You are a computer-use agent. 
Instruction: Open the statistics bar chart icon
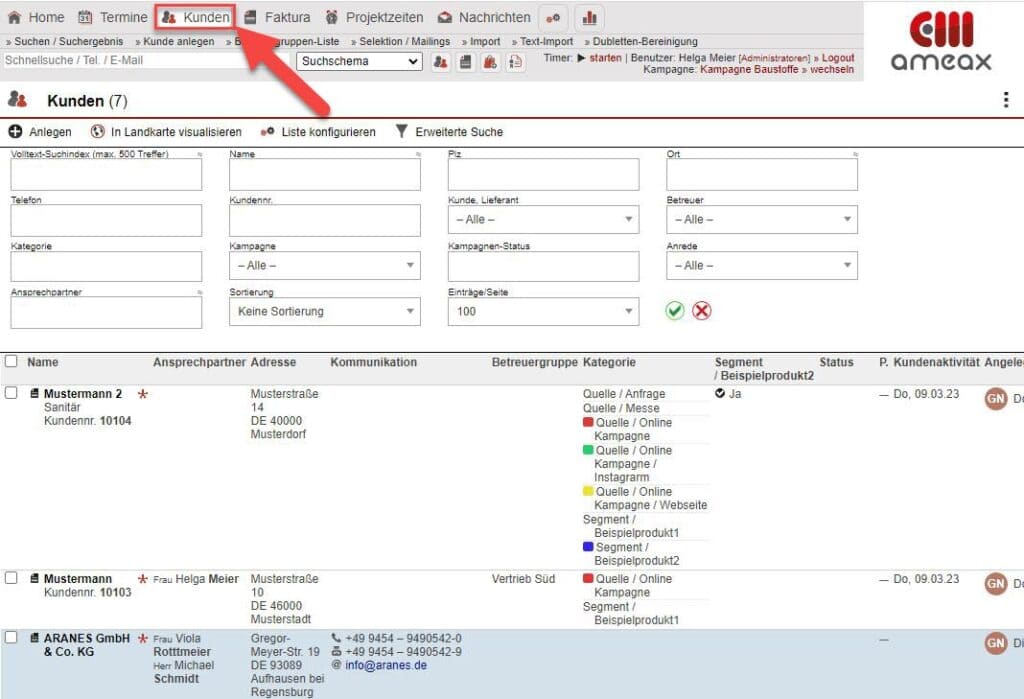point(589,16)
